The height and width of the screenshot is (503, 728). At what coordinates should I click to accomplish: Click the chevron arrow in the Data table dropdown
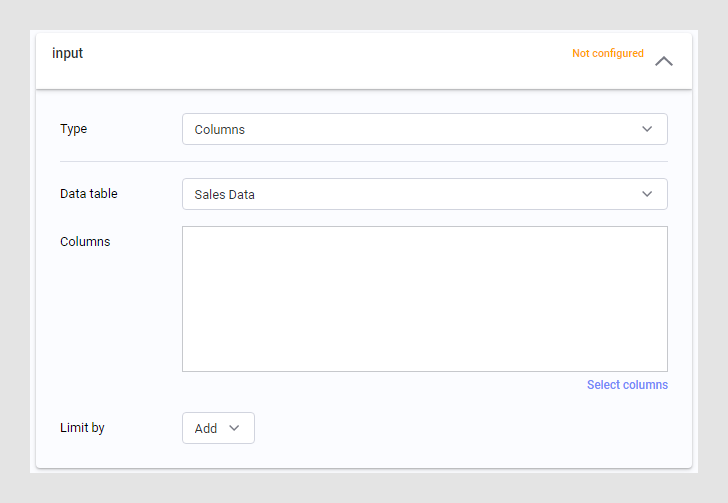[x=647, y=194]
